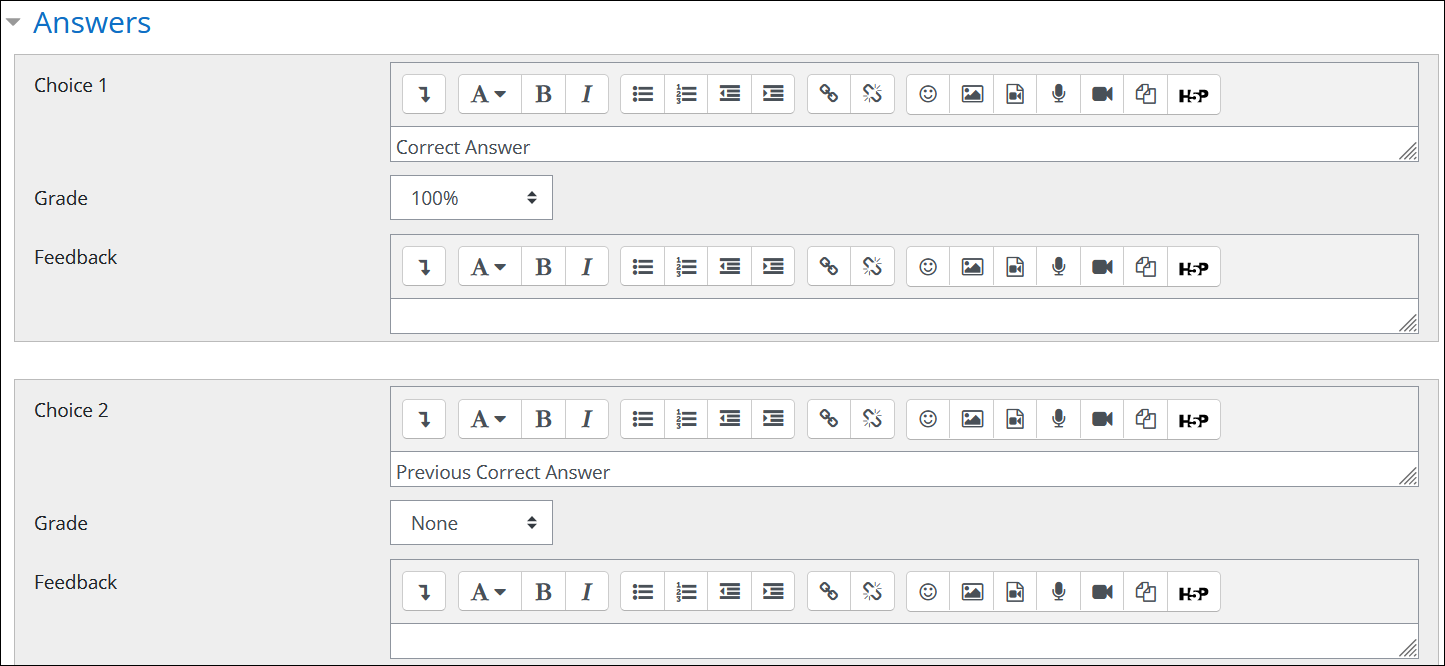Click the empty Choice 1 Feedback text area
This screenshot has width=1445, height=666.
(x=904, y=316)
